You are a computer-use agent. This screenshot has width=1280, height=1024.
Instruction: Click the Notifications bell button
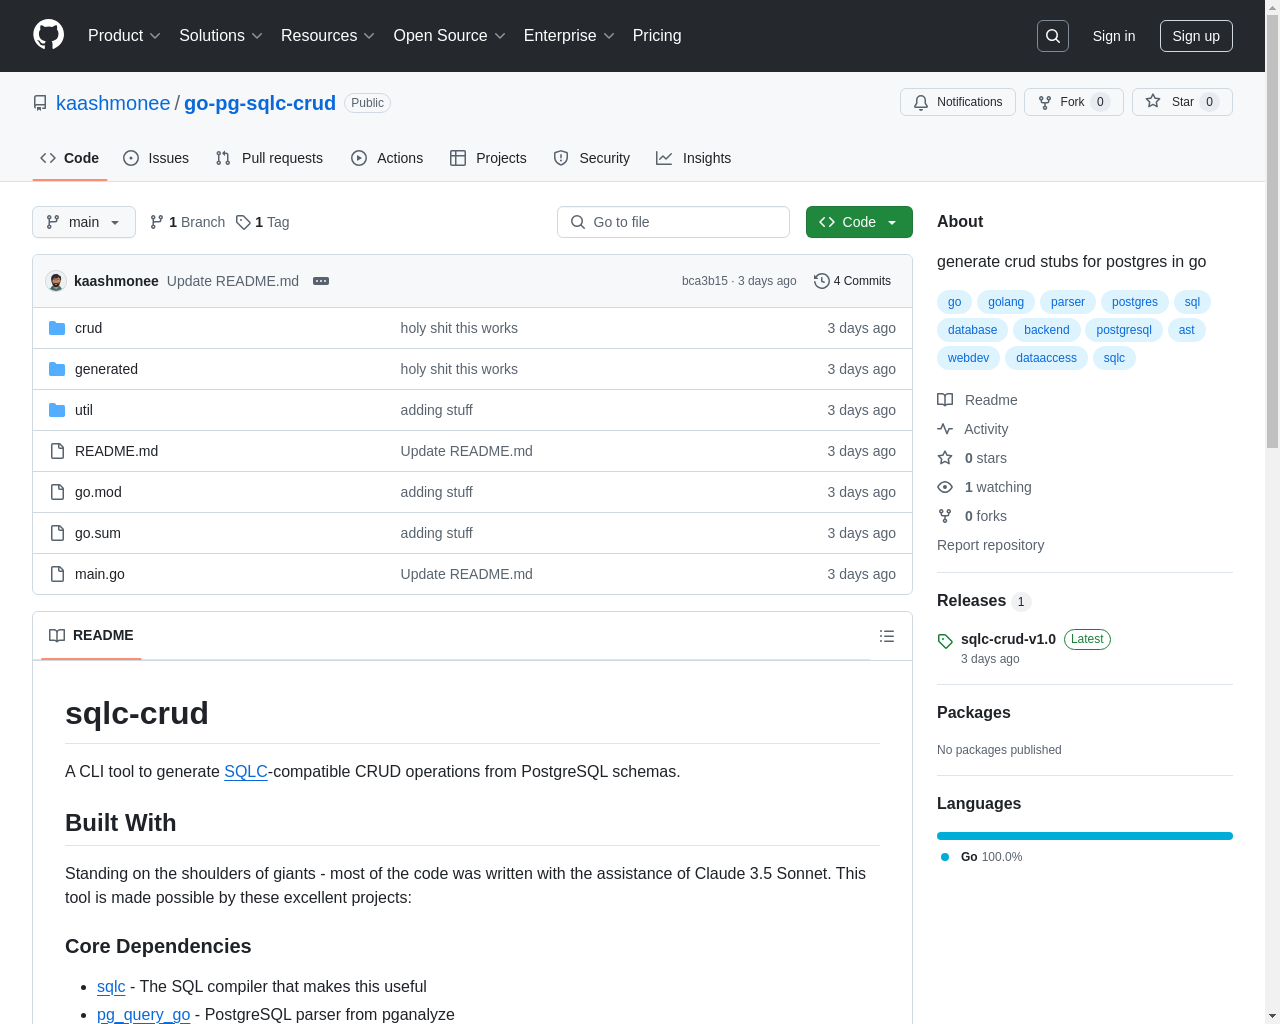pos(958,102)
